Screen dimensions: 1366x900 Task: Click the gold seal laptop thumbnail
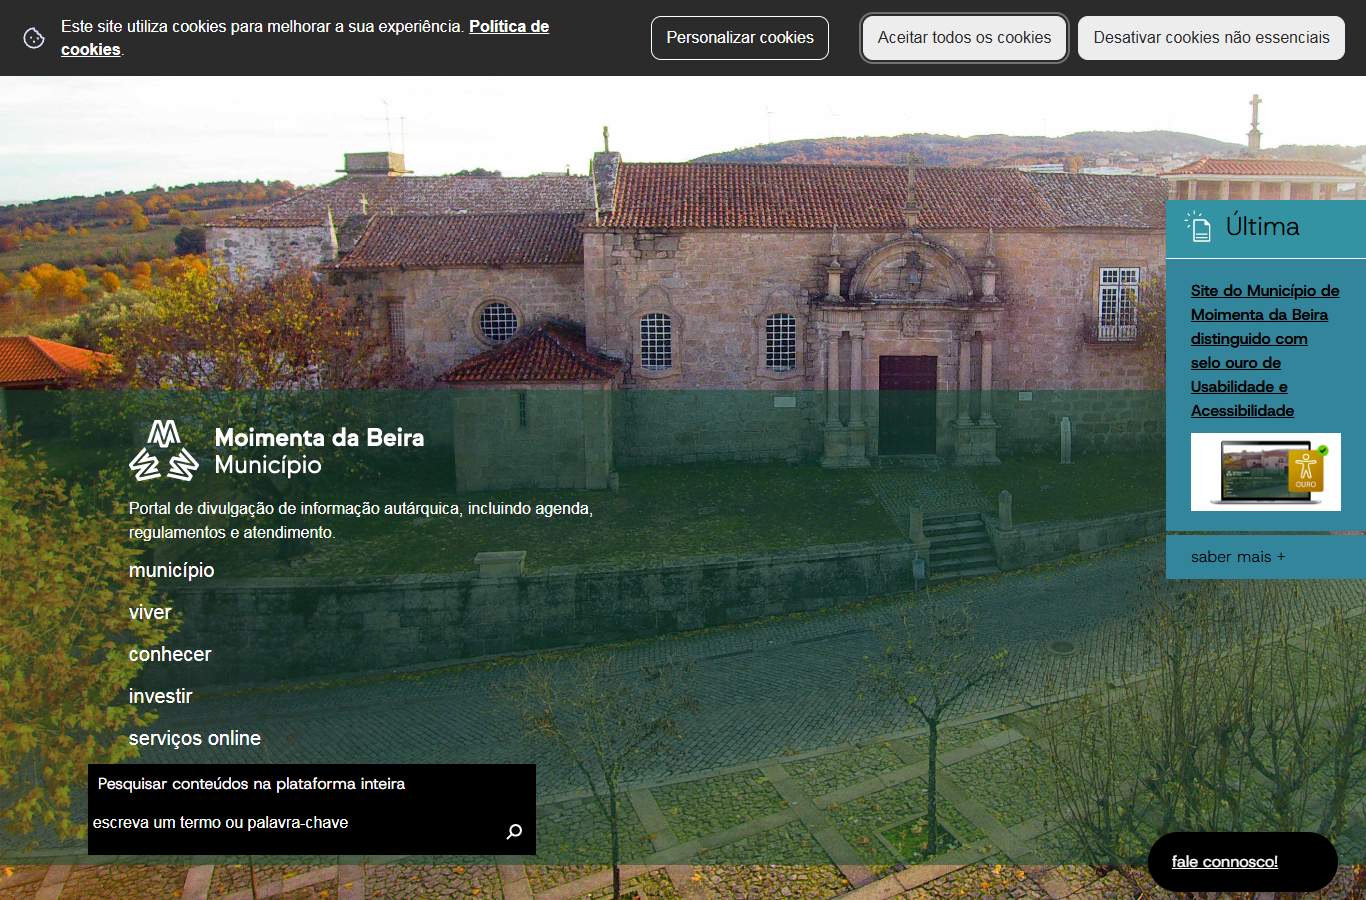click(1265, 472)
